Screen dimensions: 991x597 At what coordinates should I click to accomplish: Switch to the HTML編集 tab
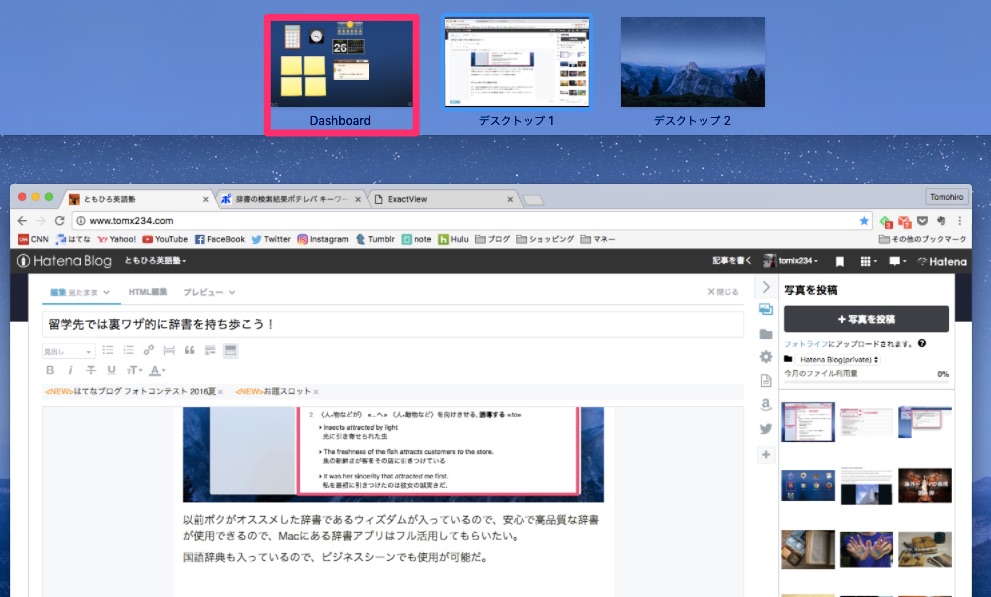click(x=148, y=292)
